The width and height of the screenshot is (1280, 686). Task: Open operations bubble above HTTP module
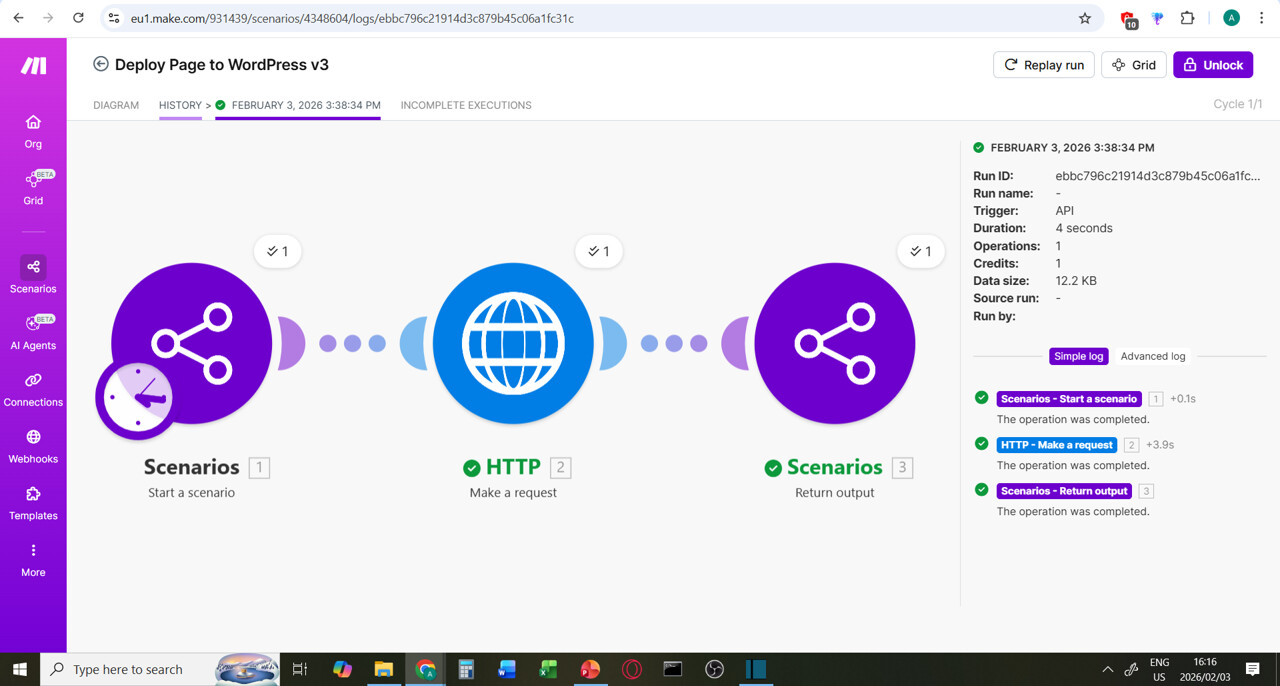(x=599, y=251)
